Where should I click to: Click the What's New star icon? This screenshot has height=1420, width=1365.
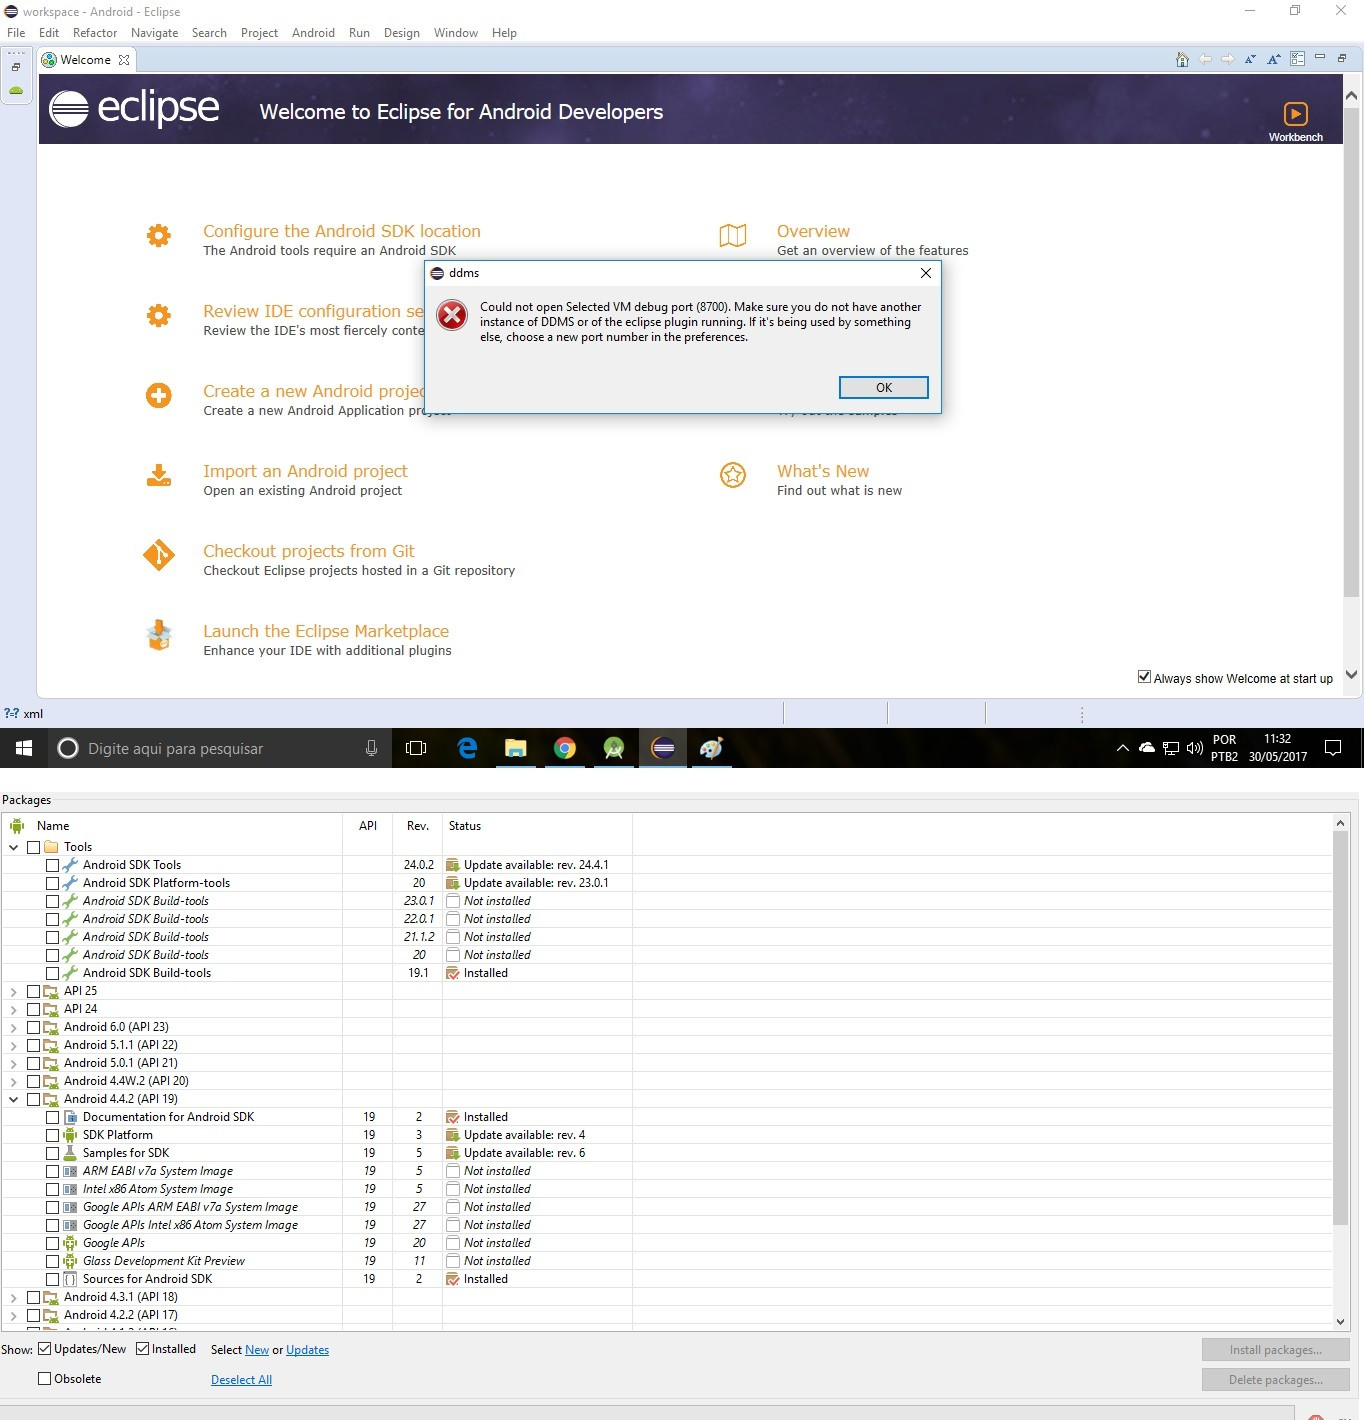click(x=733, y=475)
